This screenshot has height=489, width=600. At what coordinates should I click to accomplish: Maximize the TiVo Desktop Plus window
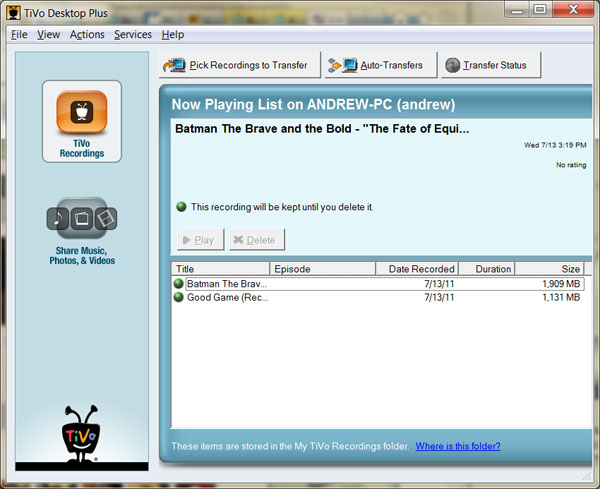tap(540, 10)
